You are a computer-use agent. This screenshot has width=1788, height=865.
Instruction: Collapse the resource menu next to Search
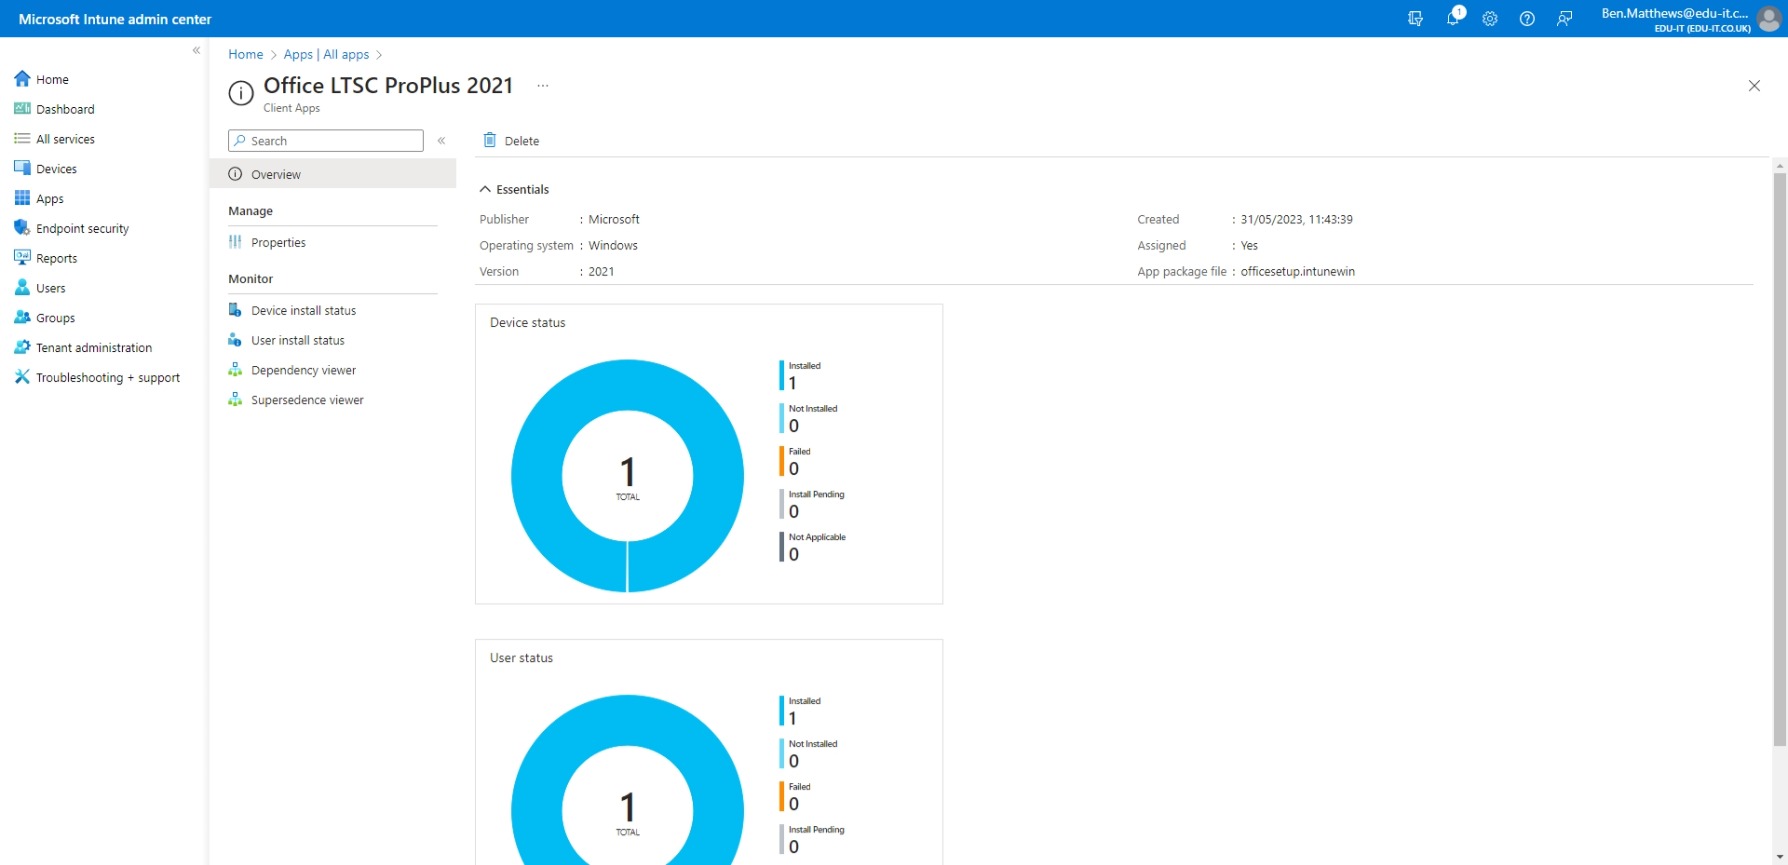click(x=441, y=141)
